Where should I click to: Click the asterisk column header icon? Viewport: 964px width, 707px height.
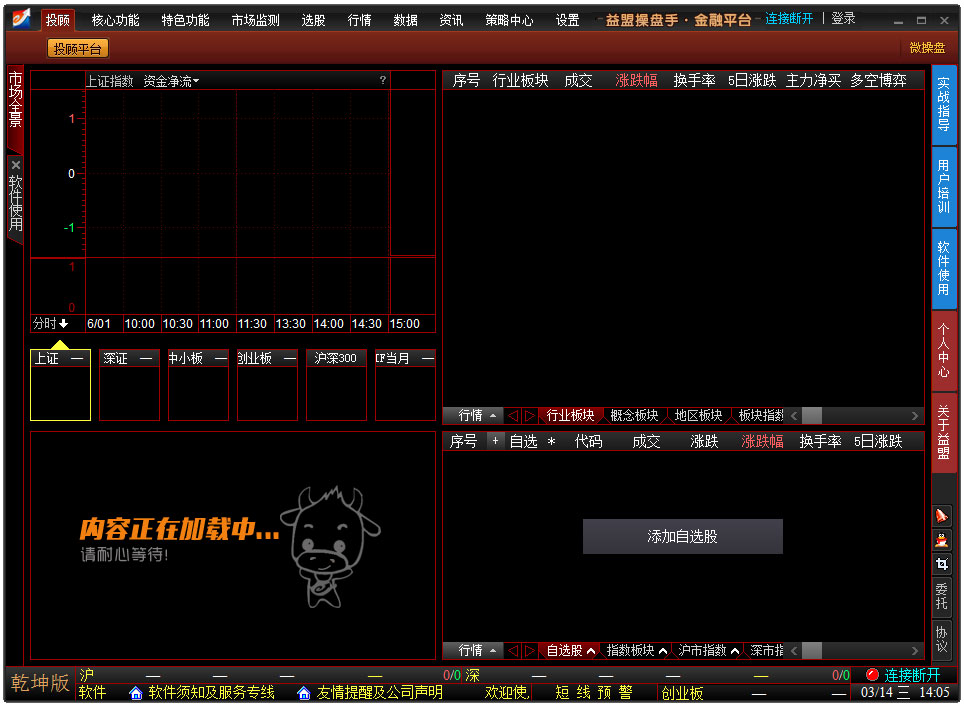pos(551,441)
